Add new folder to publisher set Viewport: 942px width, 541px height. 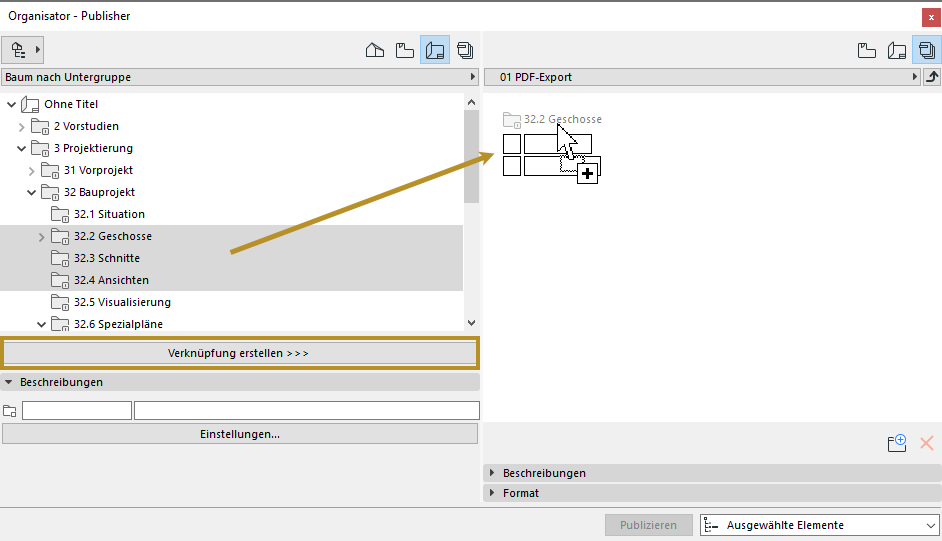click(897, 443)
